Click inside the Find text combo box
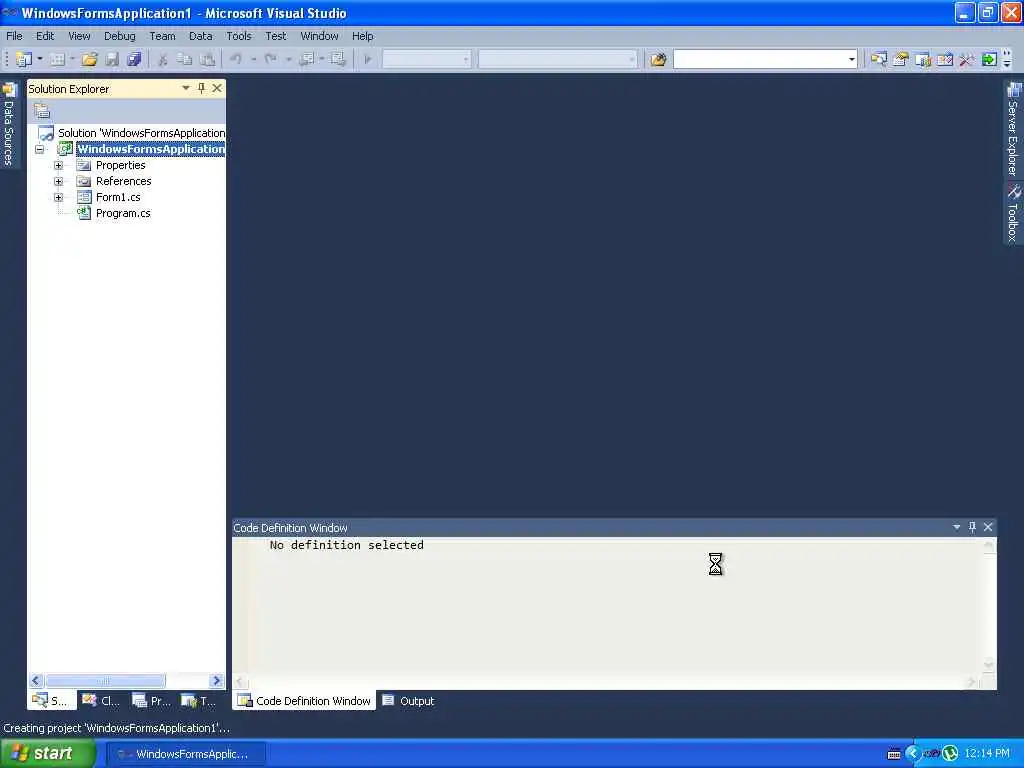This screenshot has width=1024, height=768. pyautogui.click(x=760, y=59)
